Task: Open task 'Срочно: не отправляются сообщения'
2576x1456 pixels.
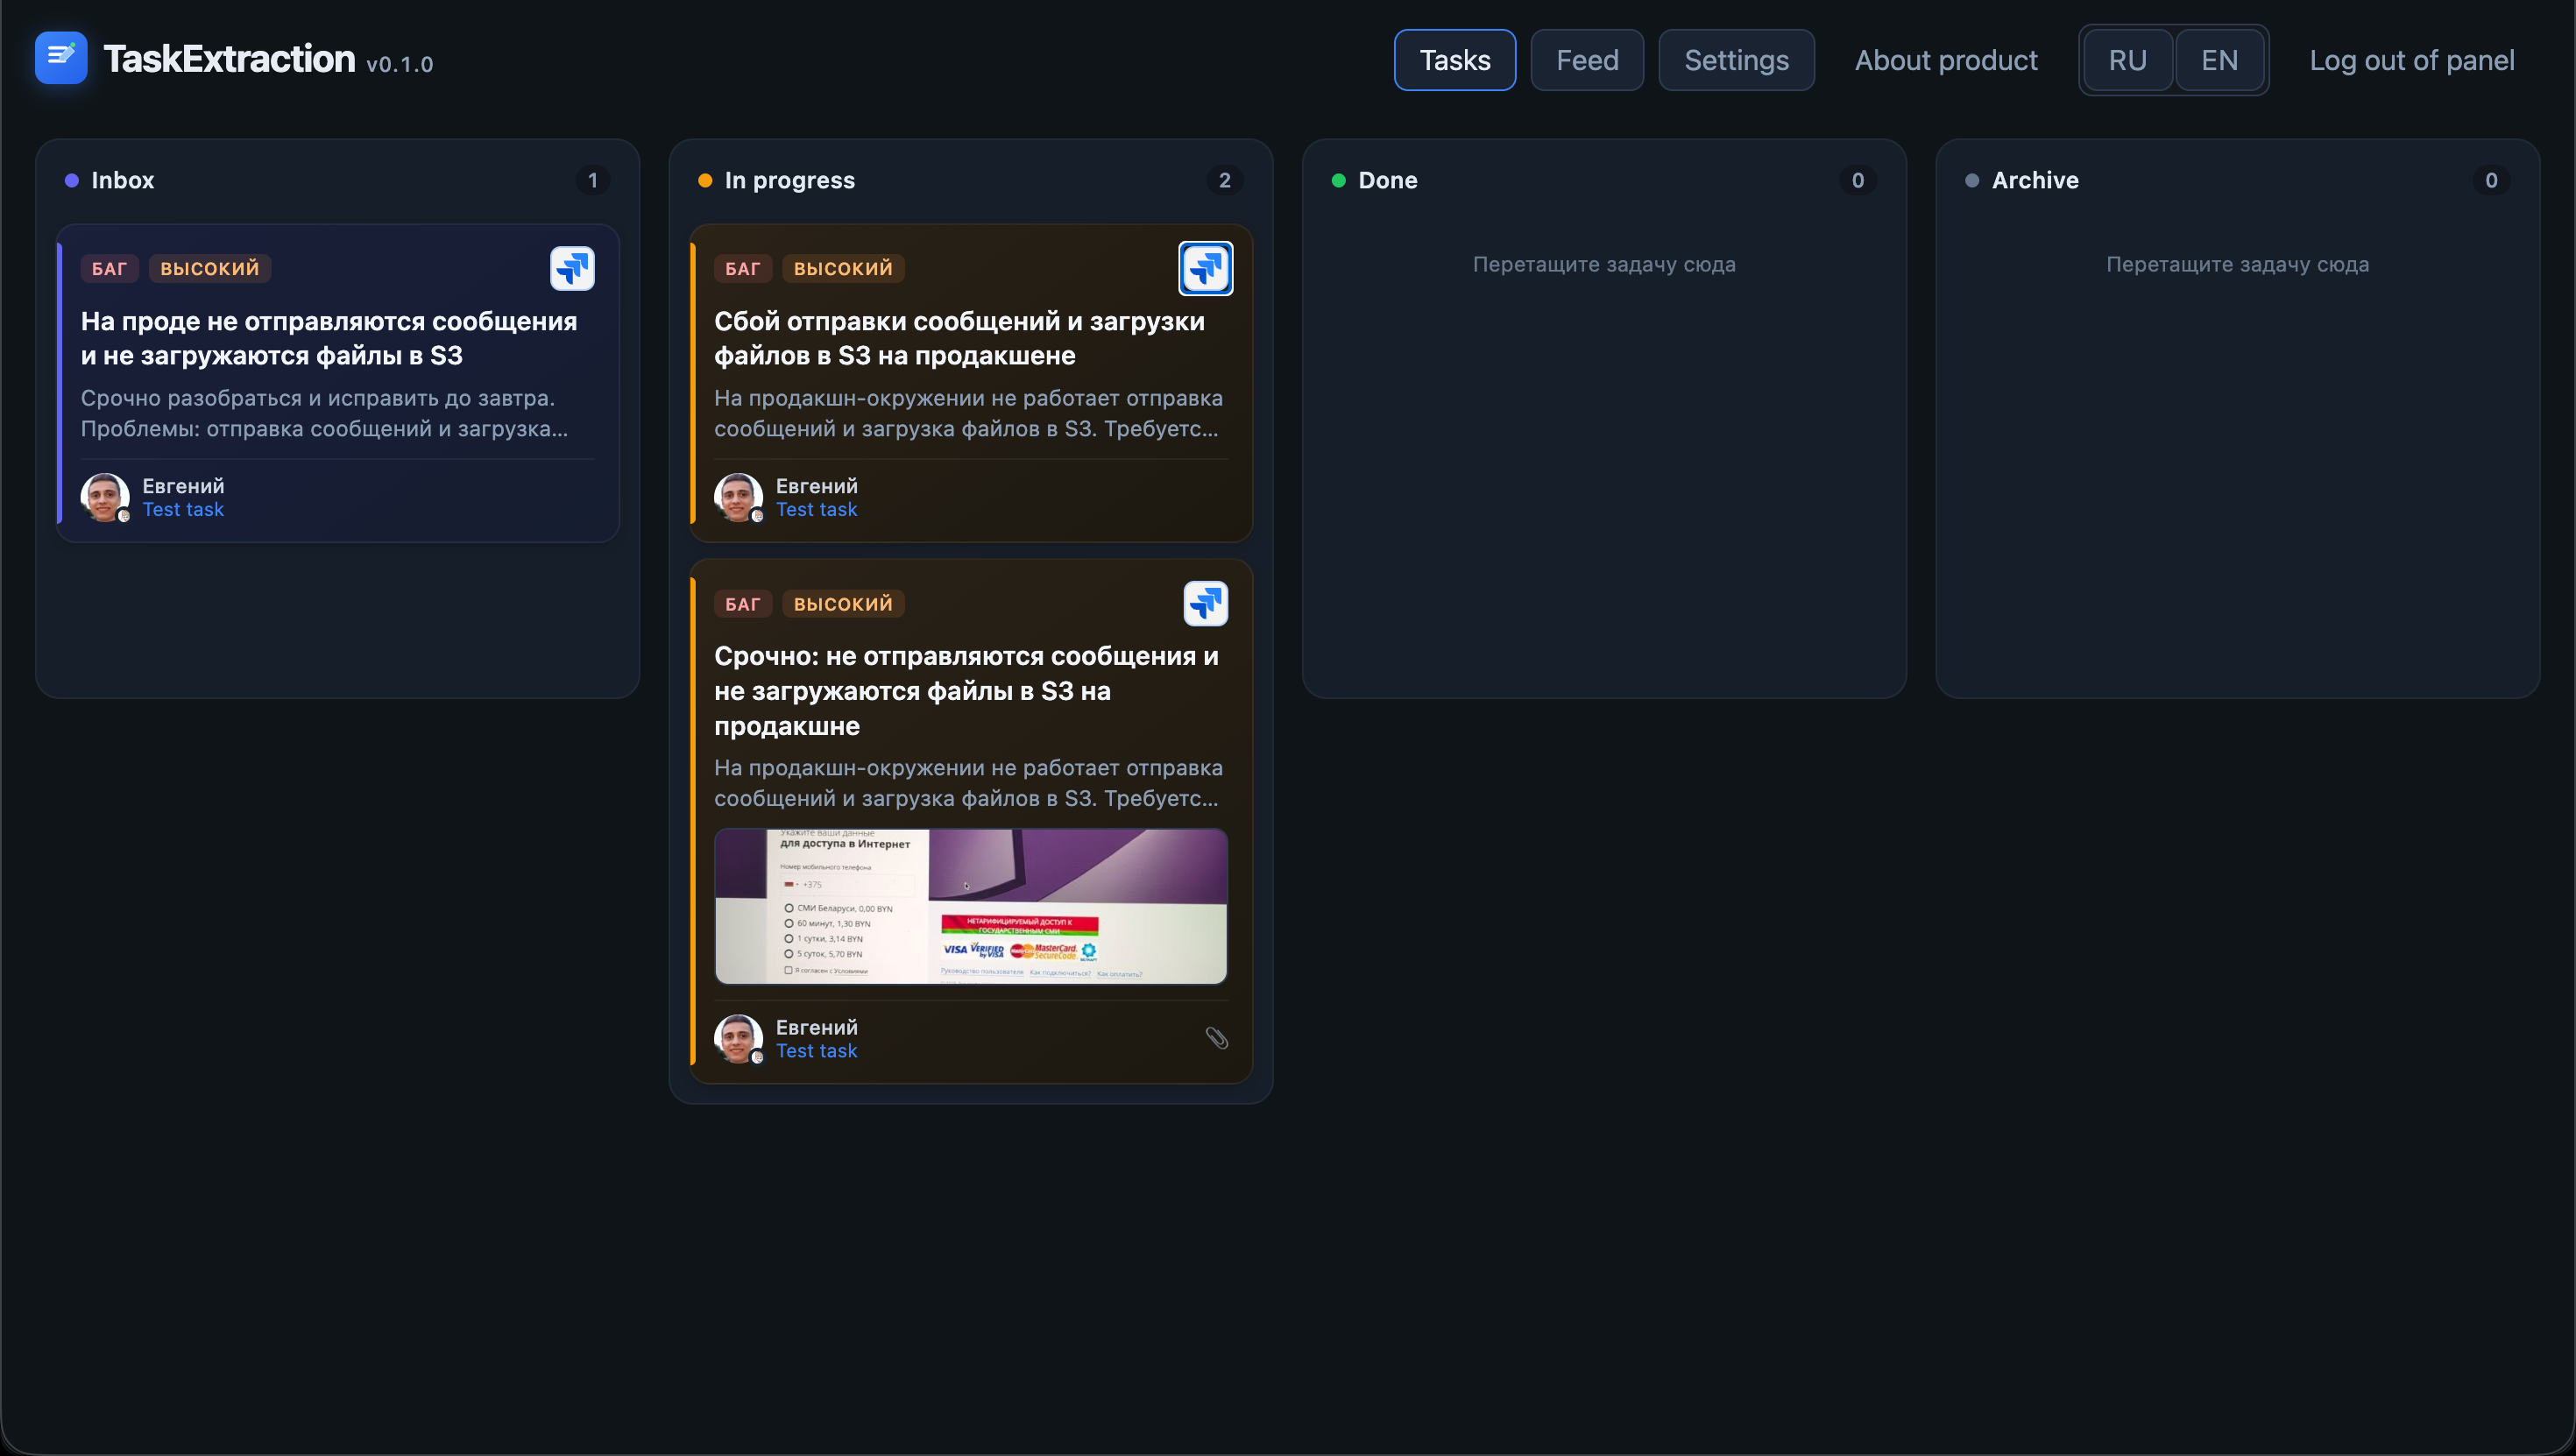Action: click(x=966, y=690)
